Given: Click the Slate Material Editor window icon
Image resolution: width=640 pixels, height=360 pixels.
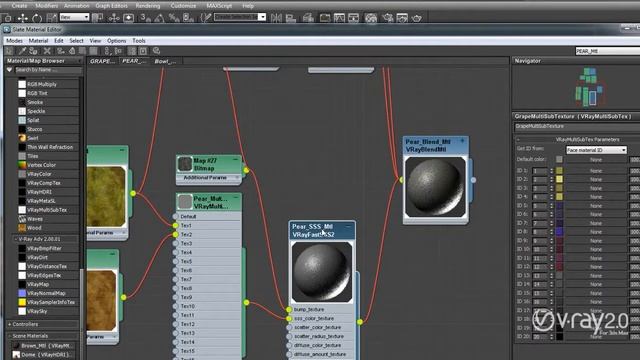Looking at the screenshot, I should coord(7,29).
